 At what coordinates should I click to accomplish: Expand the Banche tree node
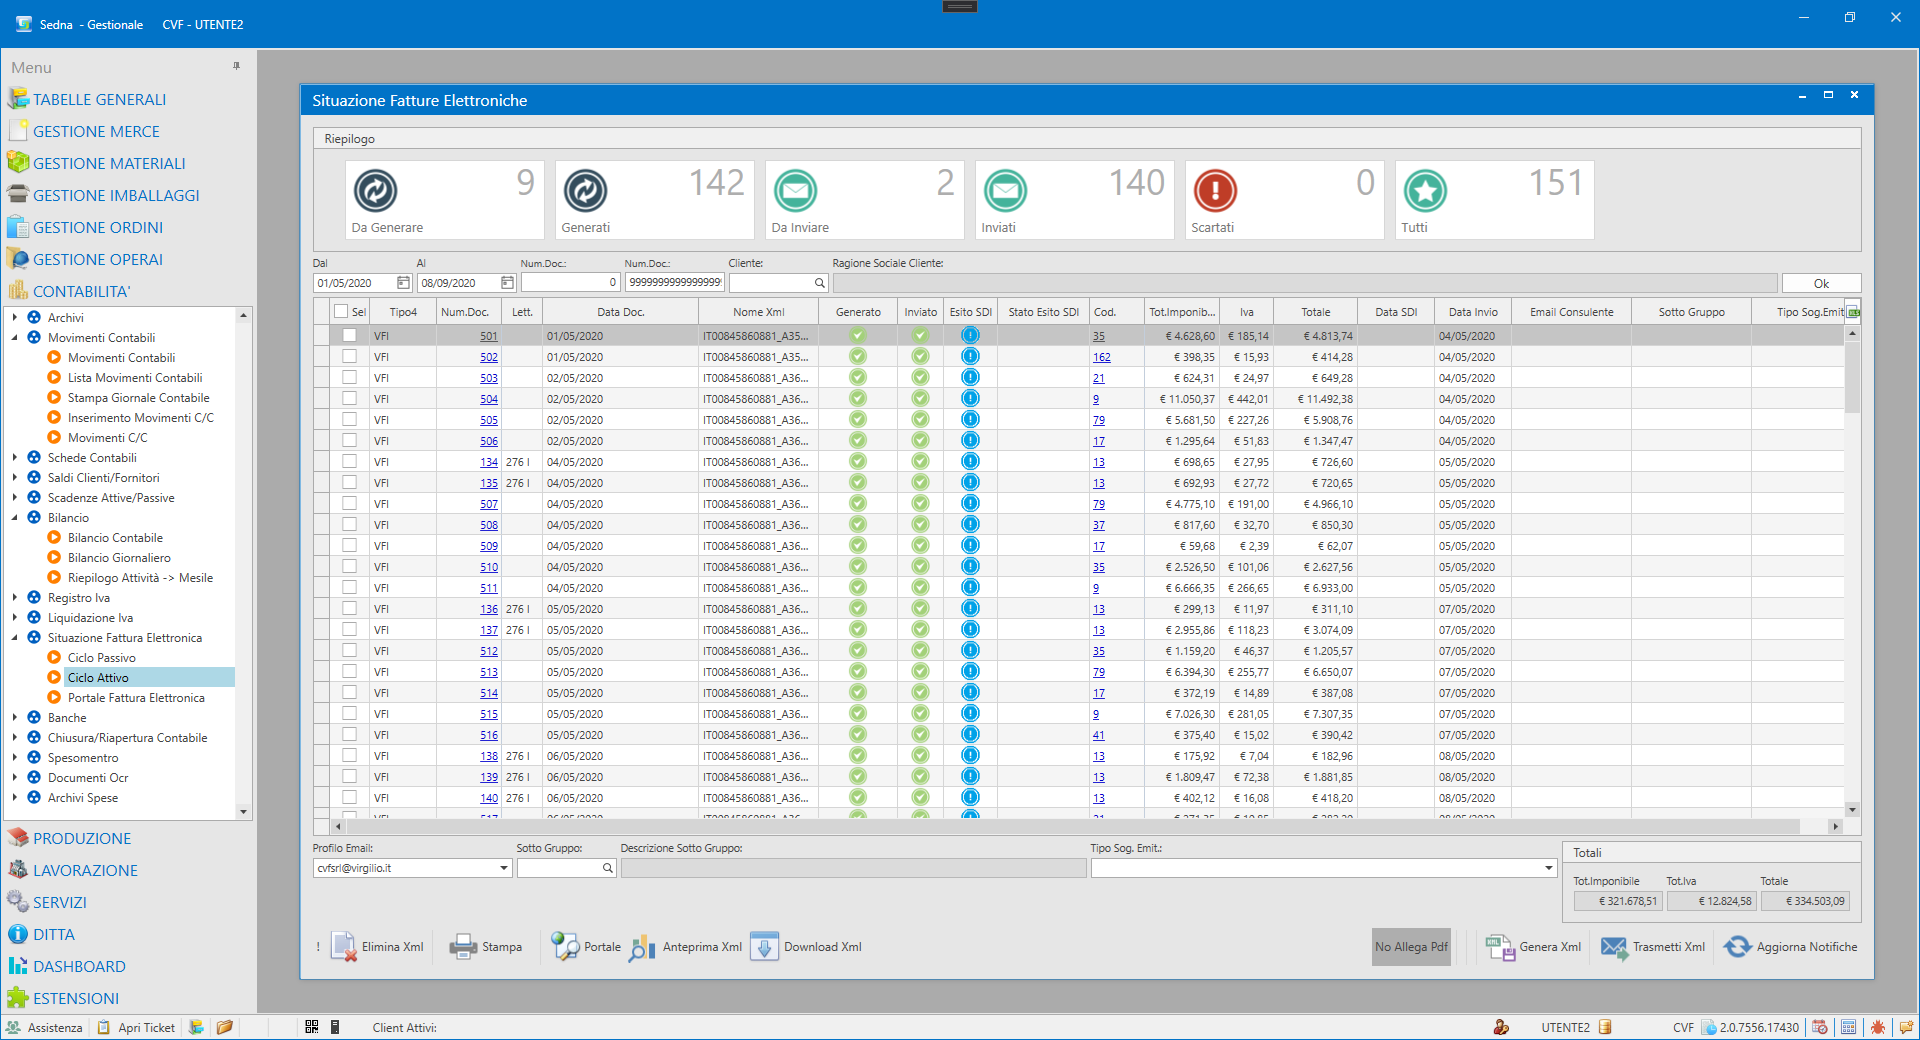pyautogui.click(x=15, y=717)
